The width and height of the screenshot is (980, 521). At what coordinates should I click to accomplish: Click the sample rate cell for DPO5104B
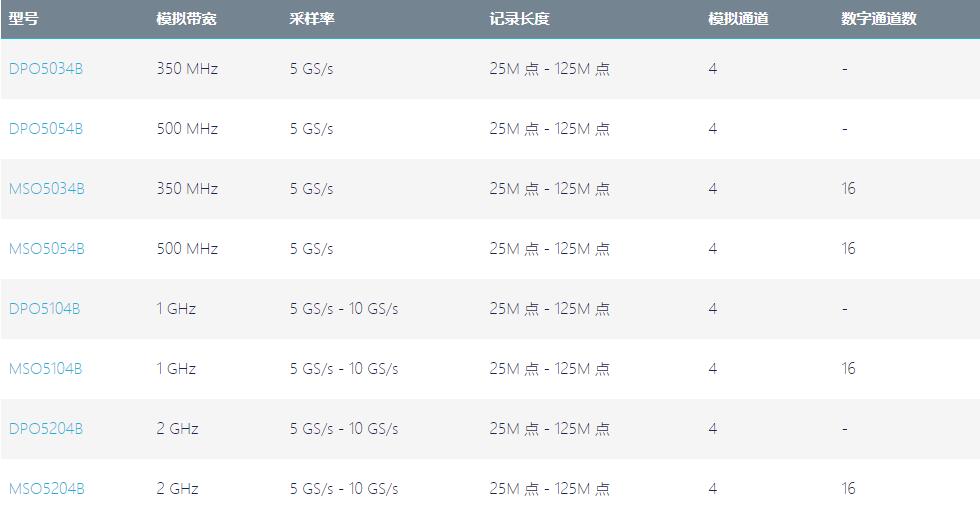[344, 309]
